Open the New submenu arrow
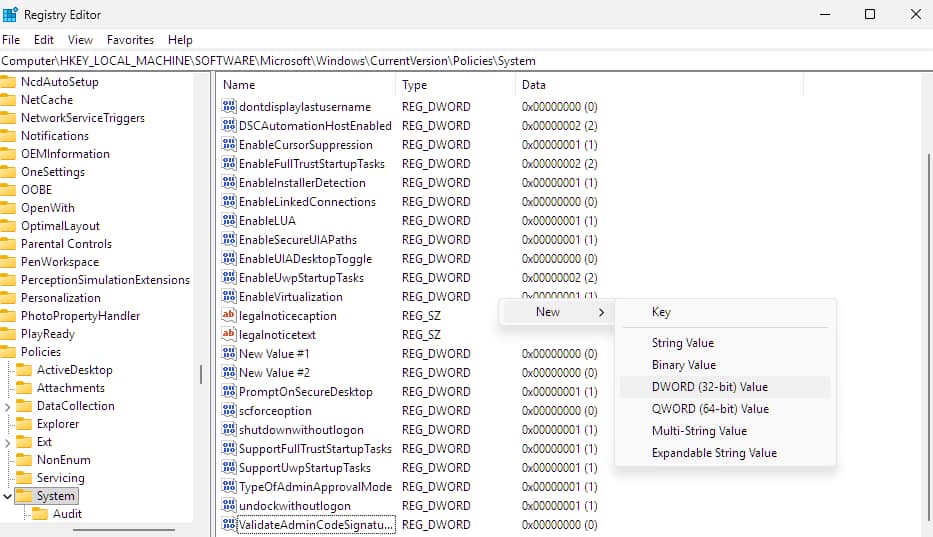 [x=602, y=313]
